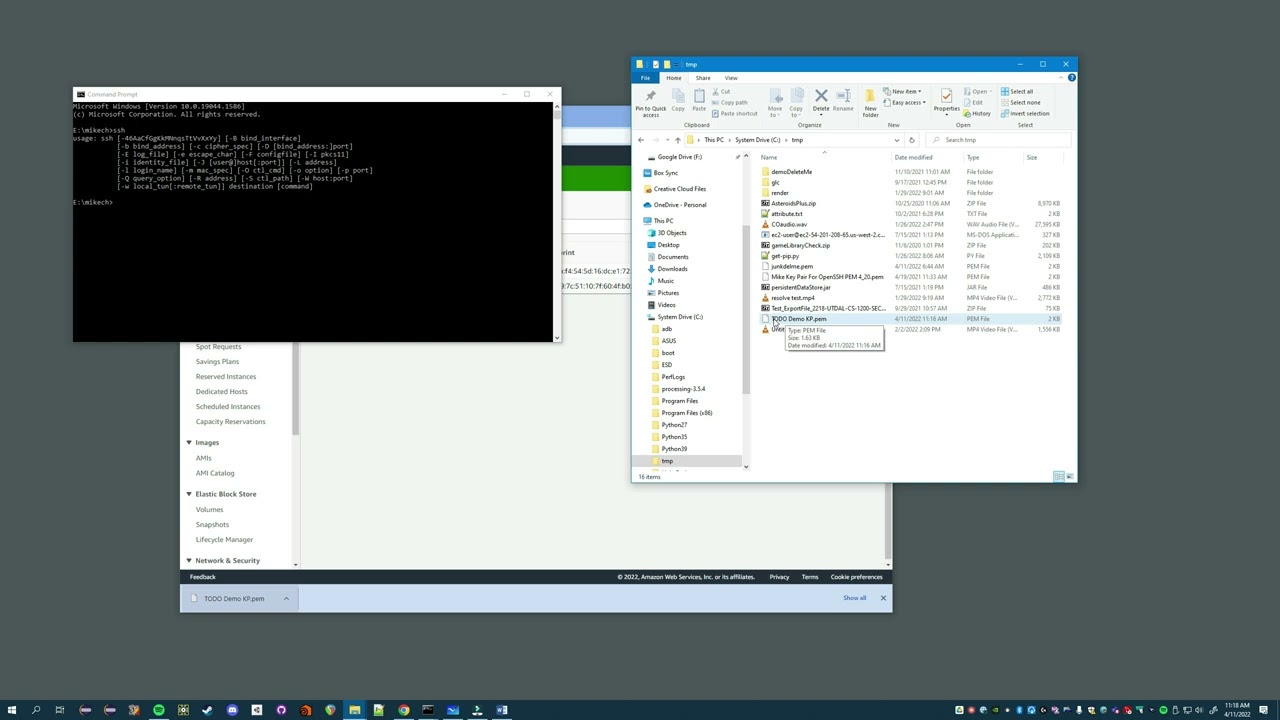This screenshot has height=720, width=1280.
Task: Open the AMIs link in AWS sidebar
Action: [203, 458]
